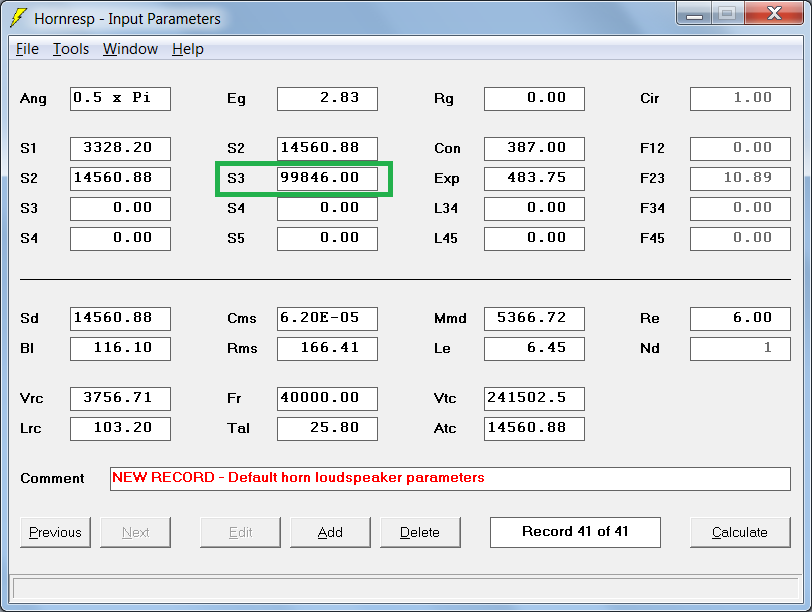This screenshot has width=812, height=612.
Task: Click the Ang field showing 0.5 x Pi
Action: [x=120, y=99]
